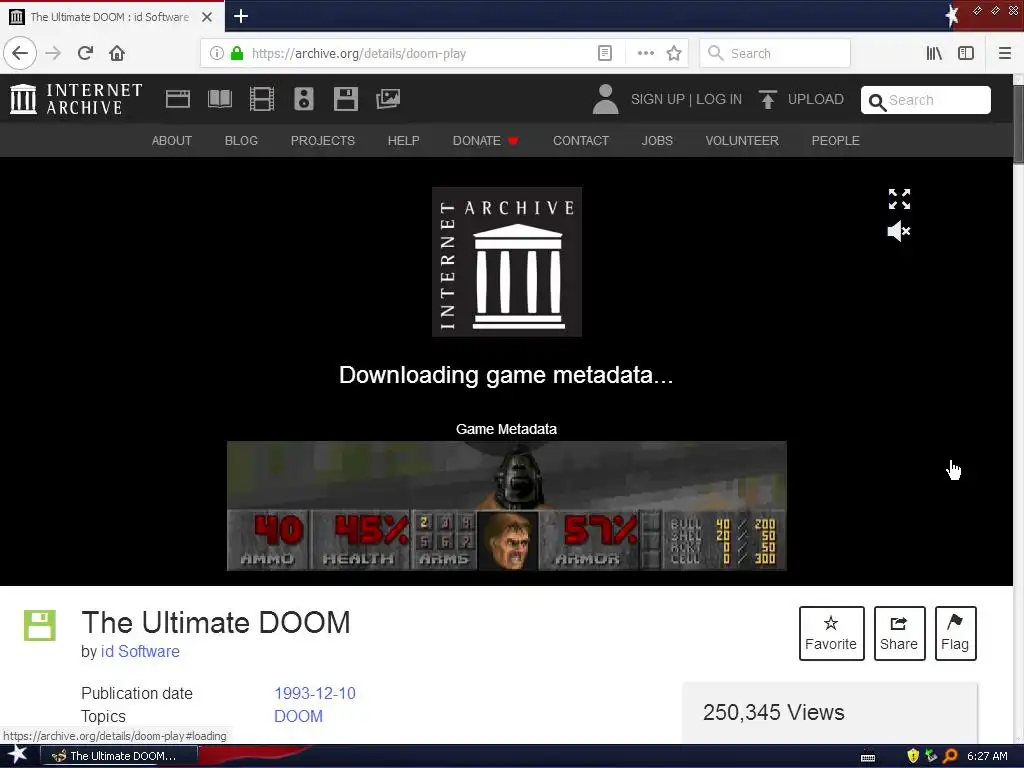Click the 250,345 Views text
This screenshot has height=768, width=1024.
773,712
